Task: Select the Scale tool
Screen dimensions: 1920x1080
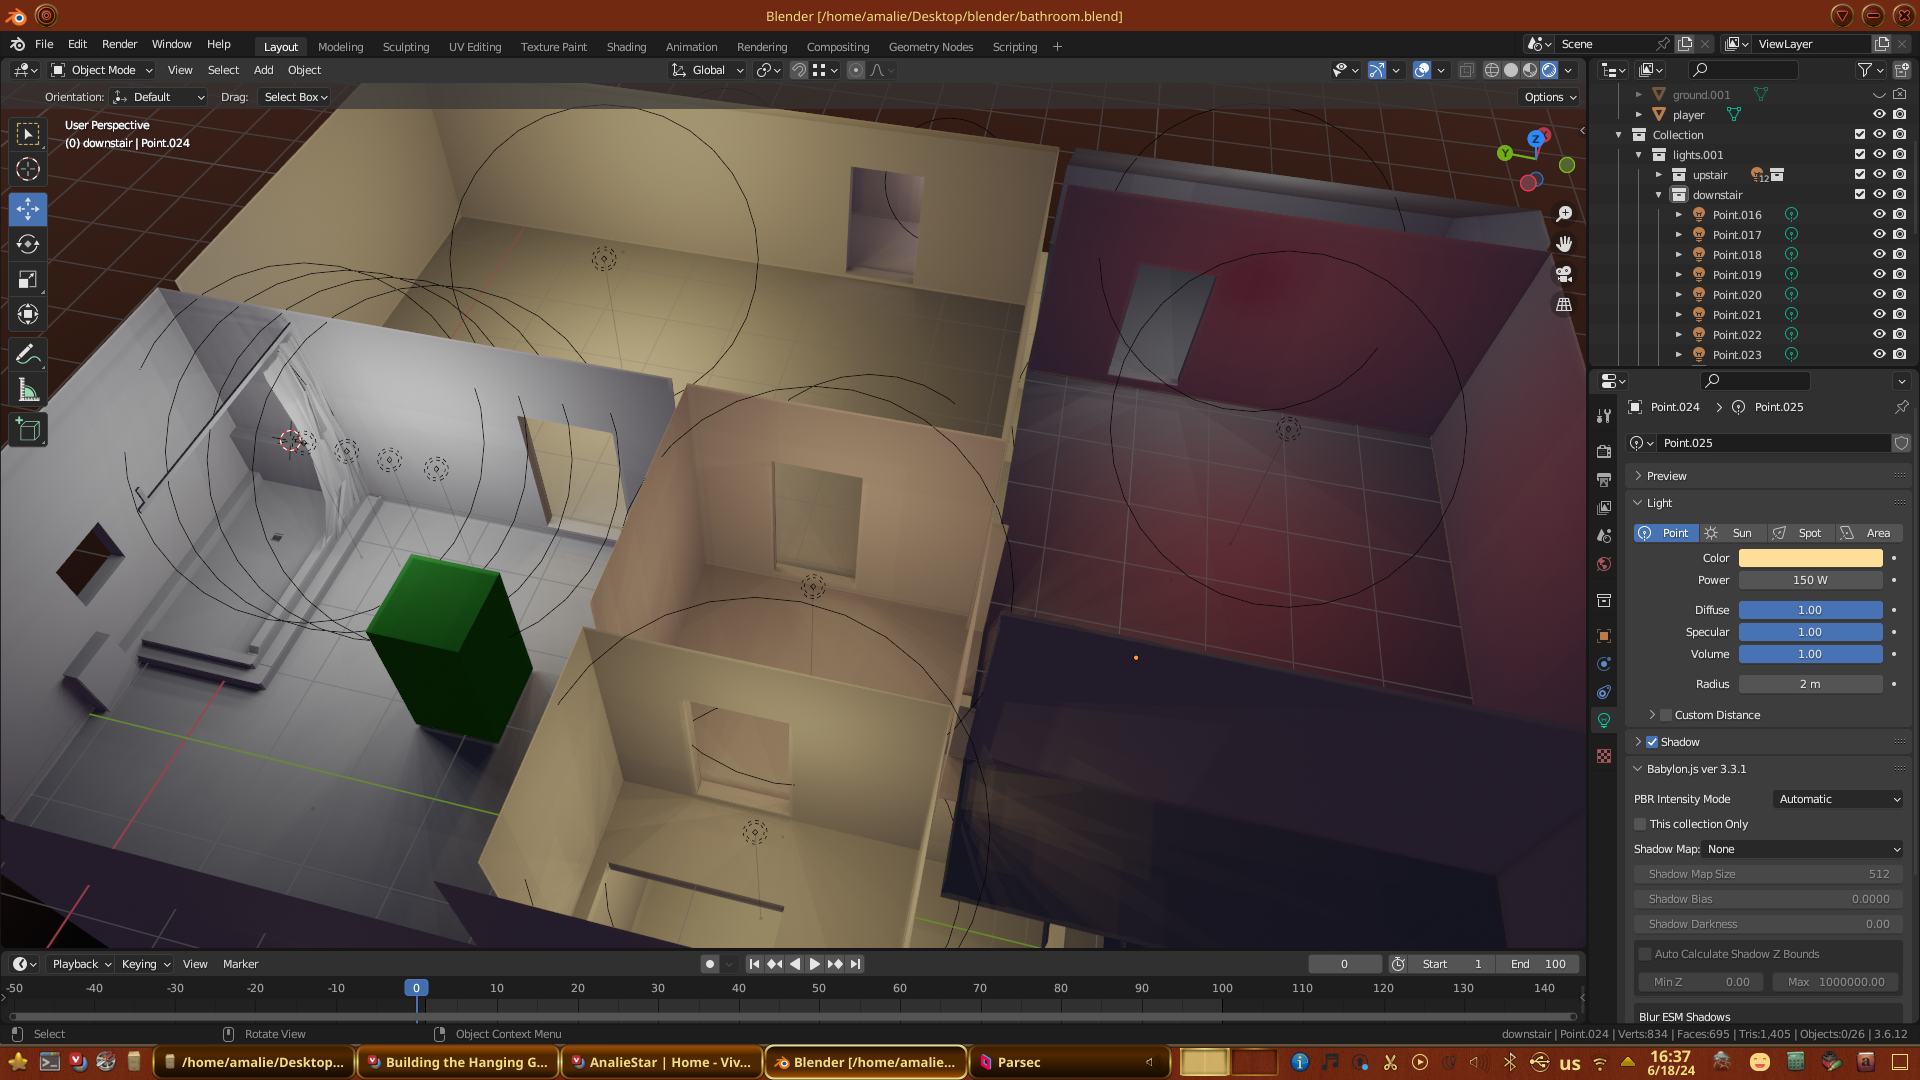Action: click(28, 280)
